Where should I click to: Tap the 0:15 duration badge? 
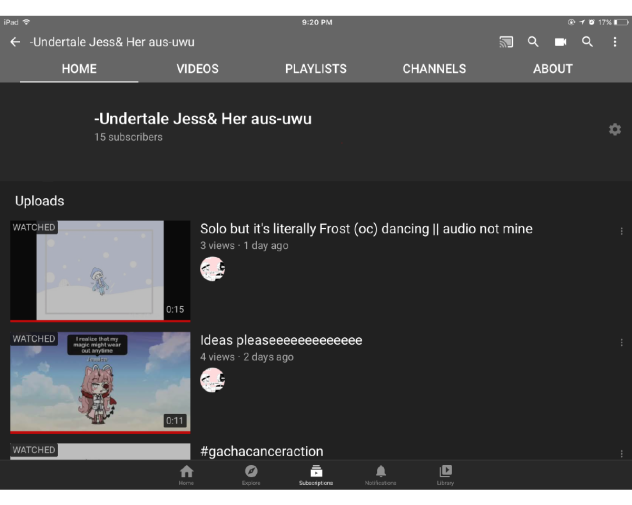point(175,310)
